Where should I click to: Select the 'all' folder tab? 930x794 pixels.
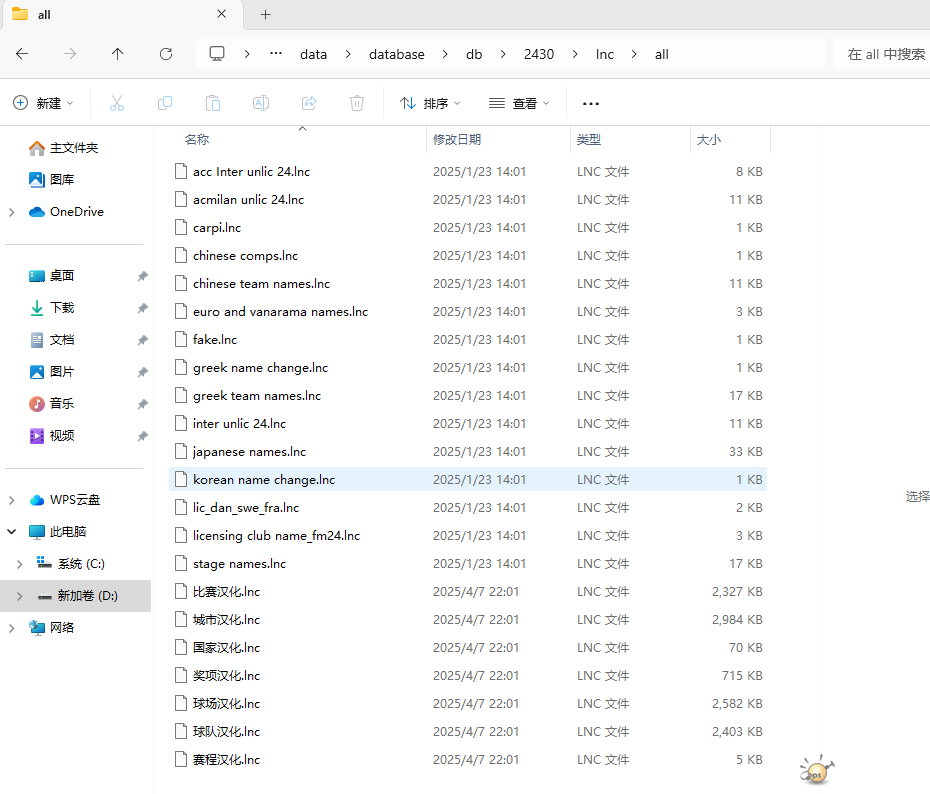click(x=122, y=15)
